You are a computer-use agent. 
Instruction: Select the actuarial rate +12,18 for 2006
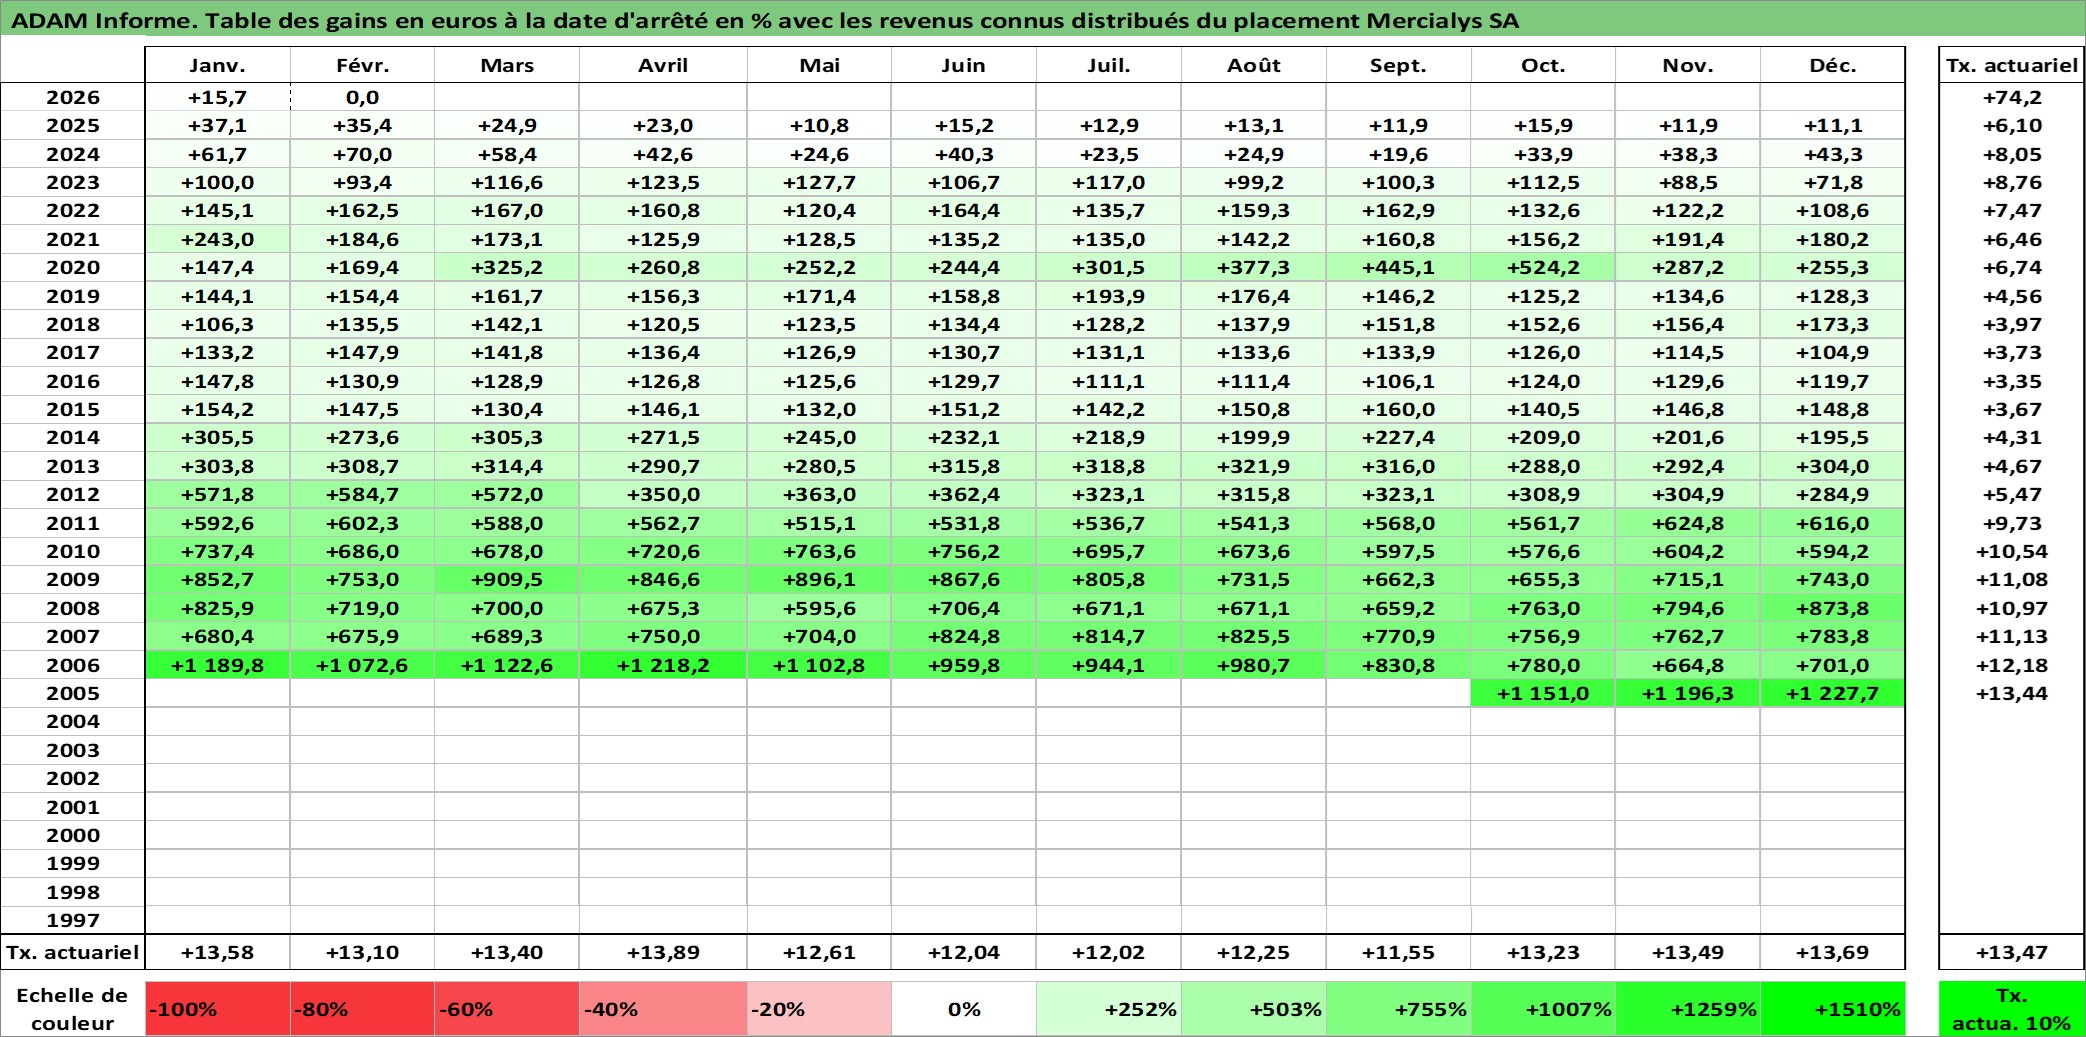click(x=2012, y=665)
